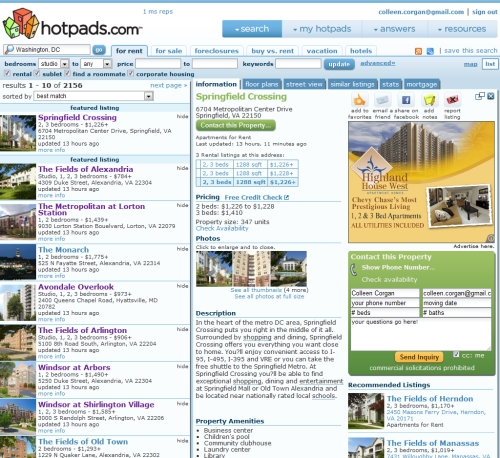
Task: Open the orange RSS feed icon
Action: 418,51
